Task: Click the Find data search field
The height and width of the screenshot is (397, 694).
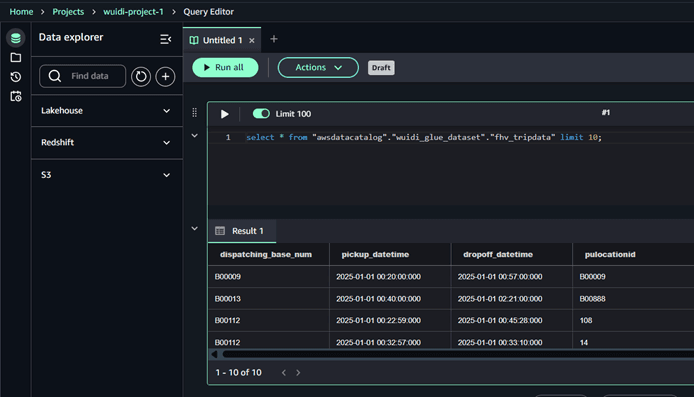Action: pyautogui.click(x=83, y=76)
